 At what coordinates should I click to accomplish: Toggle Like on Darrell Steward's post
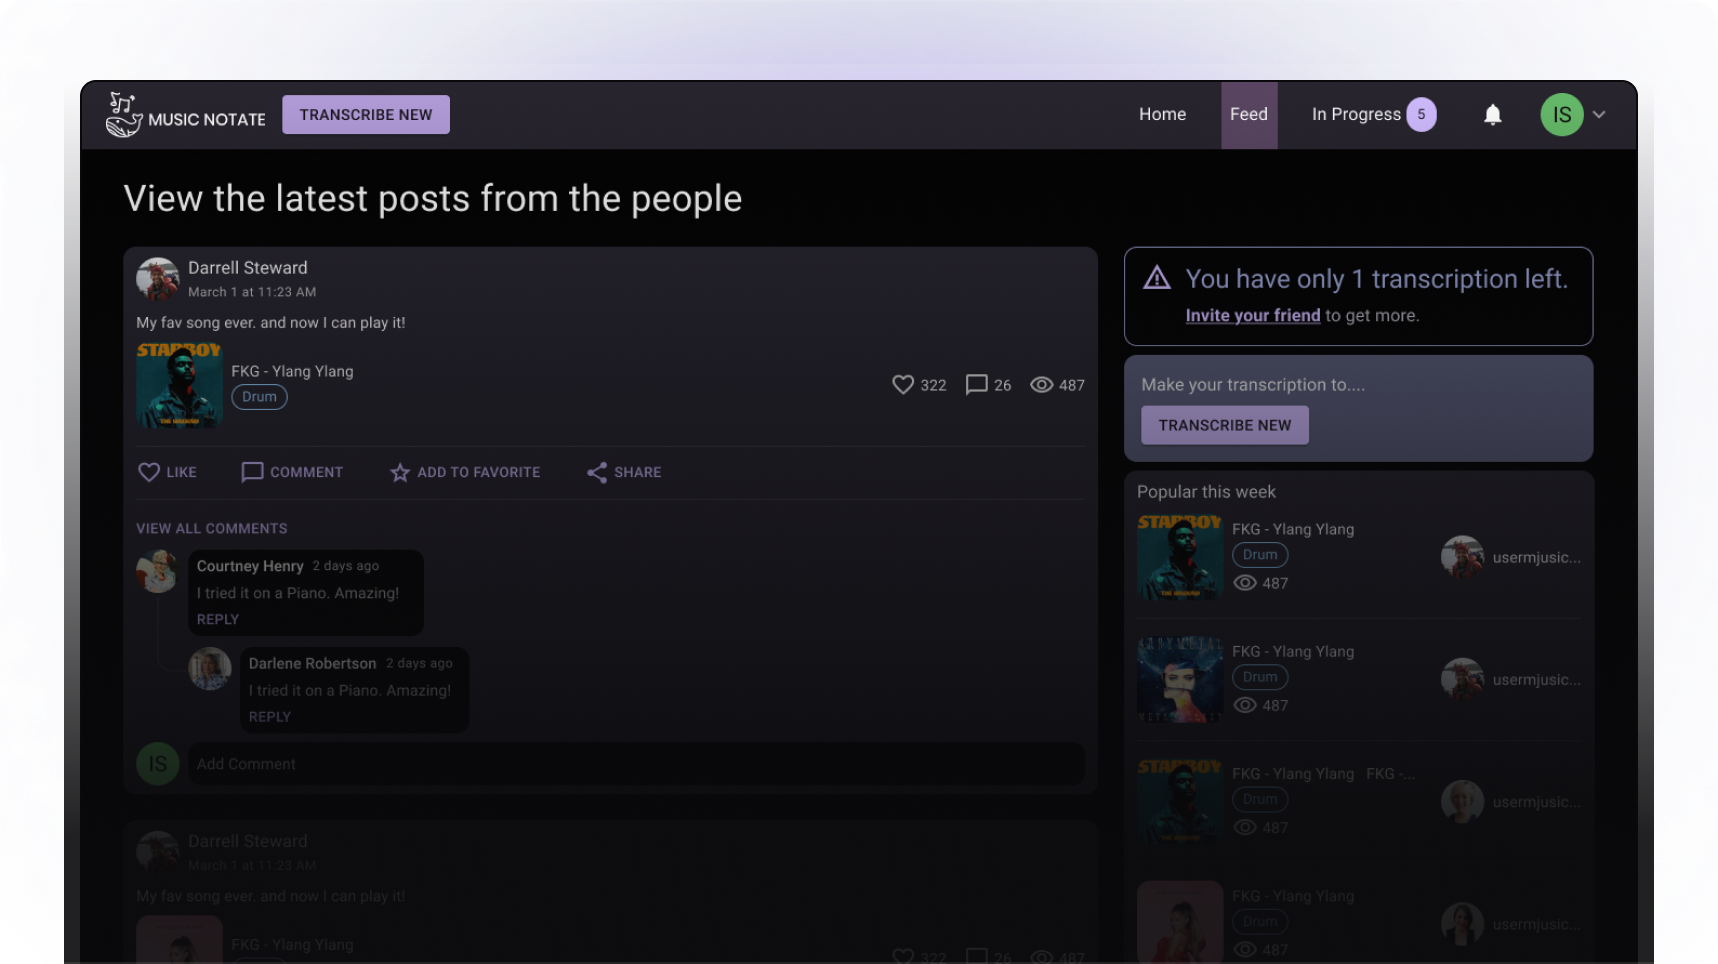(166, 472)
